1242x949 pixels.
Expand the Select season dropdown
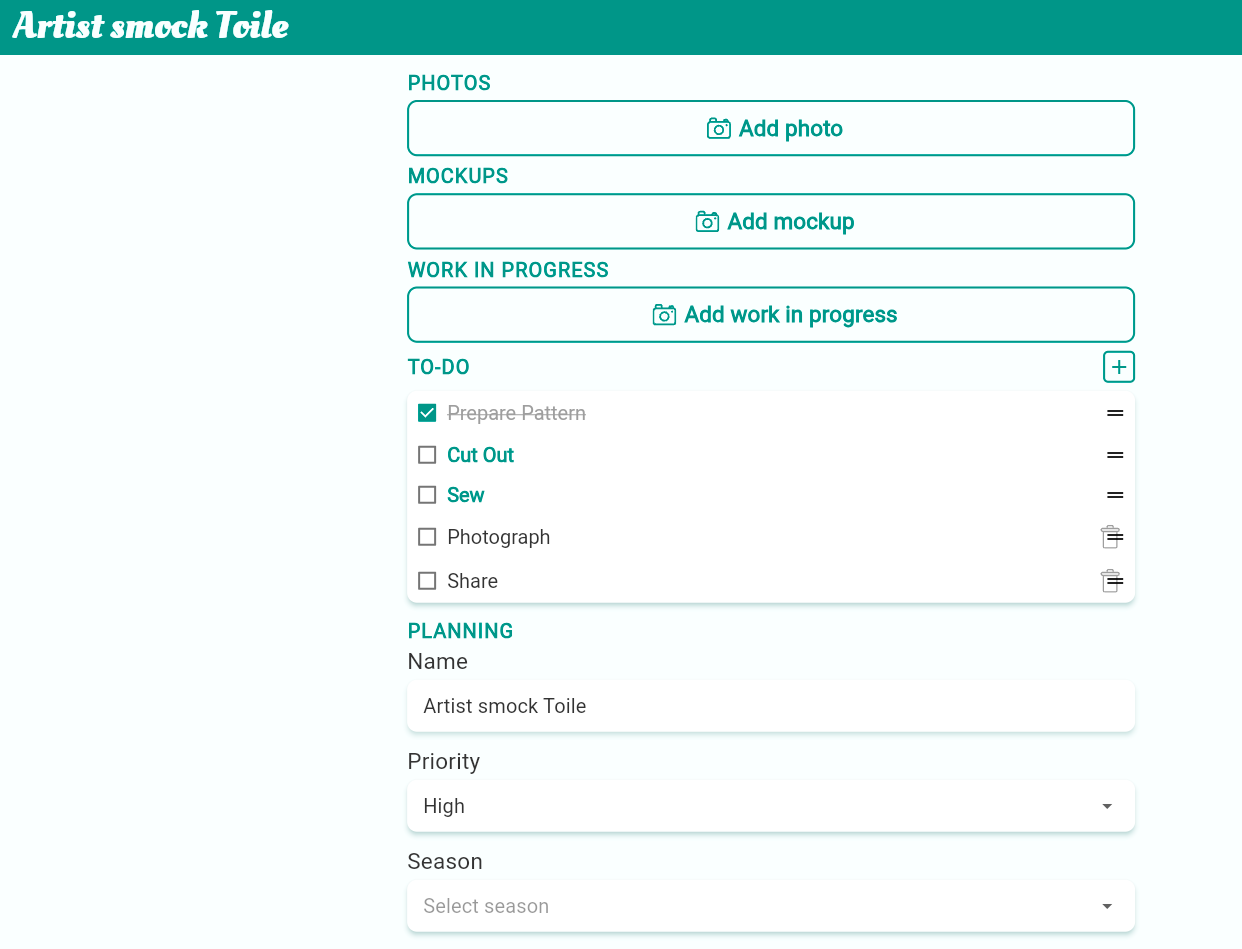(770, 906)
